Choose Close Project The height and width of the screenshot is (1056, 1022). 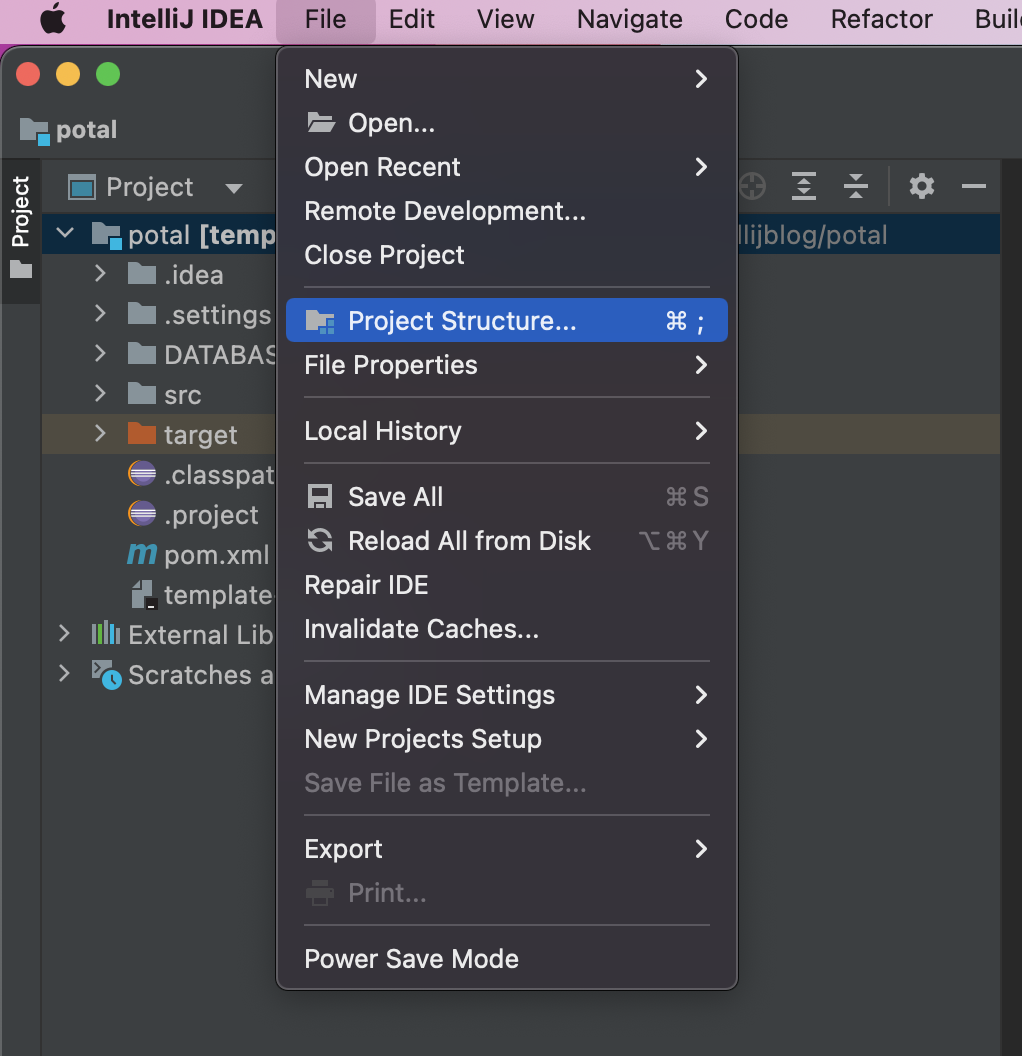pos(506,255)
